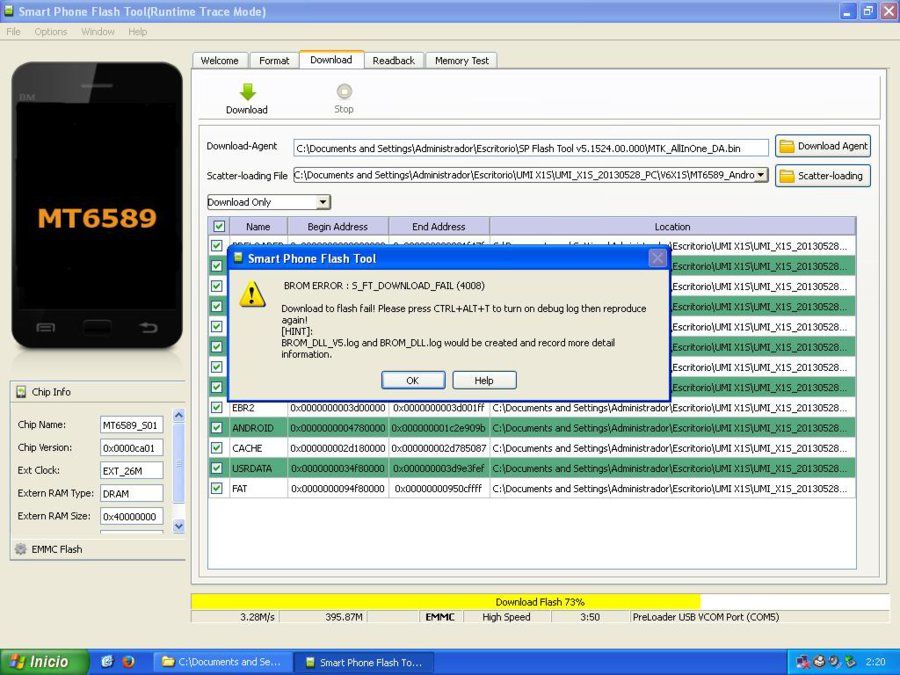Open the Help menu
Screen dimensions: 900x675
[x=137, y=32]
